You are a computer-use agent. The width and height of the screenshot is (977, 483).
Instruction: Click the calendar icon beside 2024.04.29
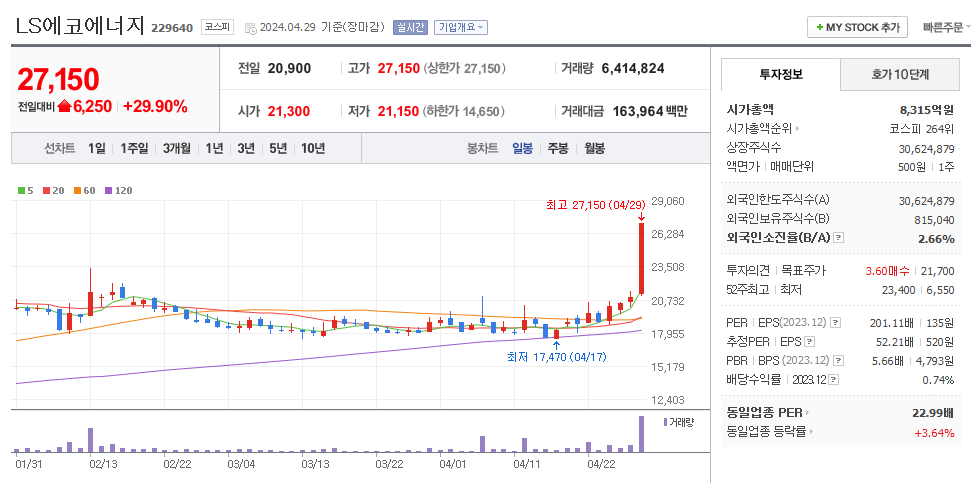coord(250,27)
